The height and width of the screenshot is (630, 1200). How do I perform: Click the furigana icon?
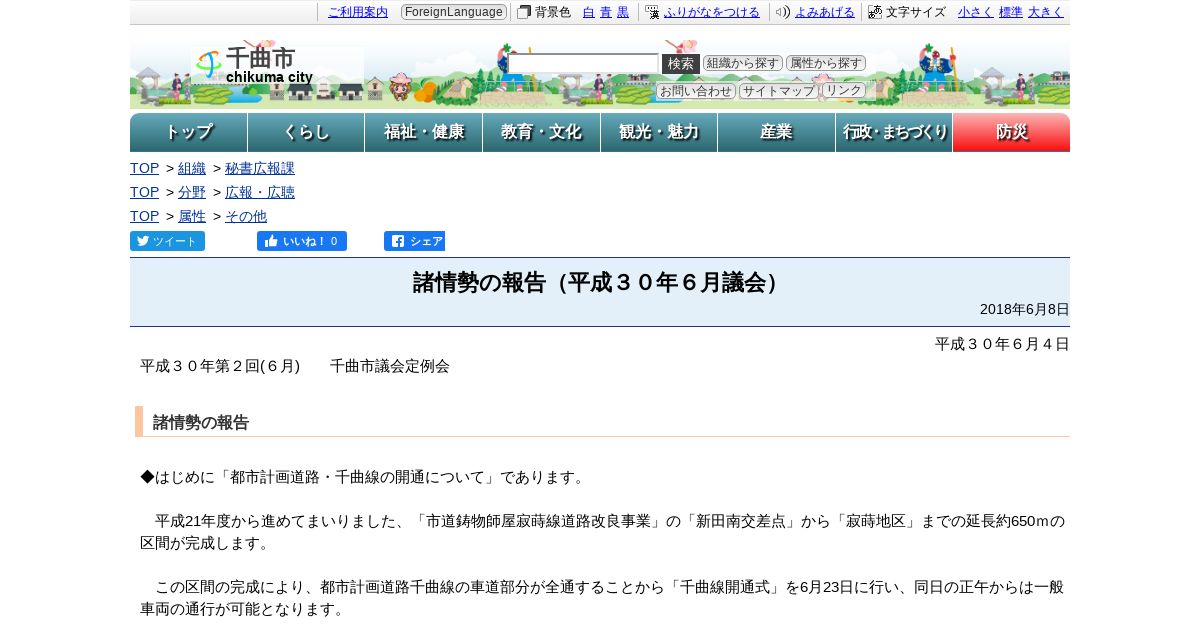tap(652, 12)
